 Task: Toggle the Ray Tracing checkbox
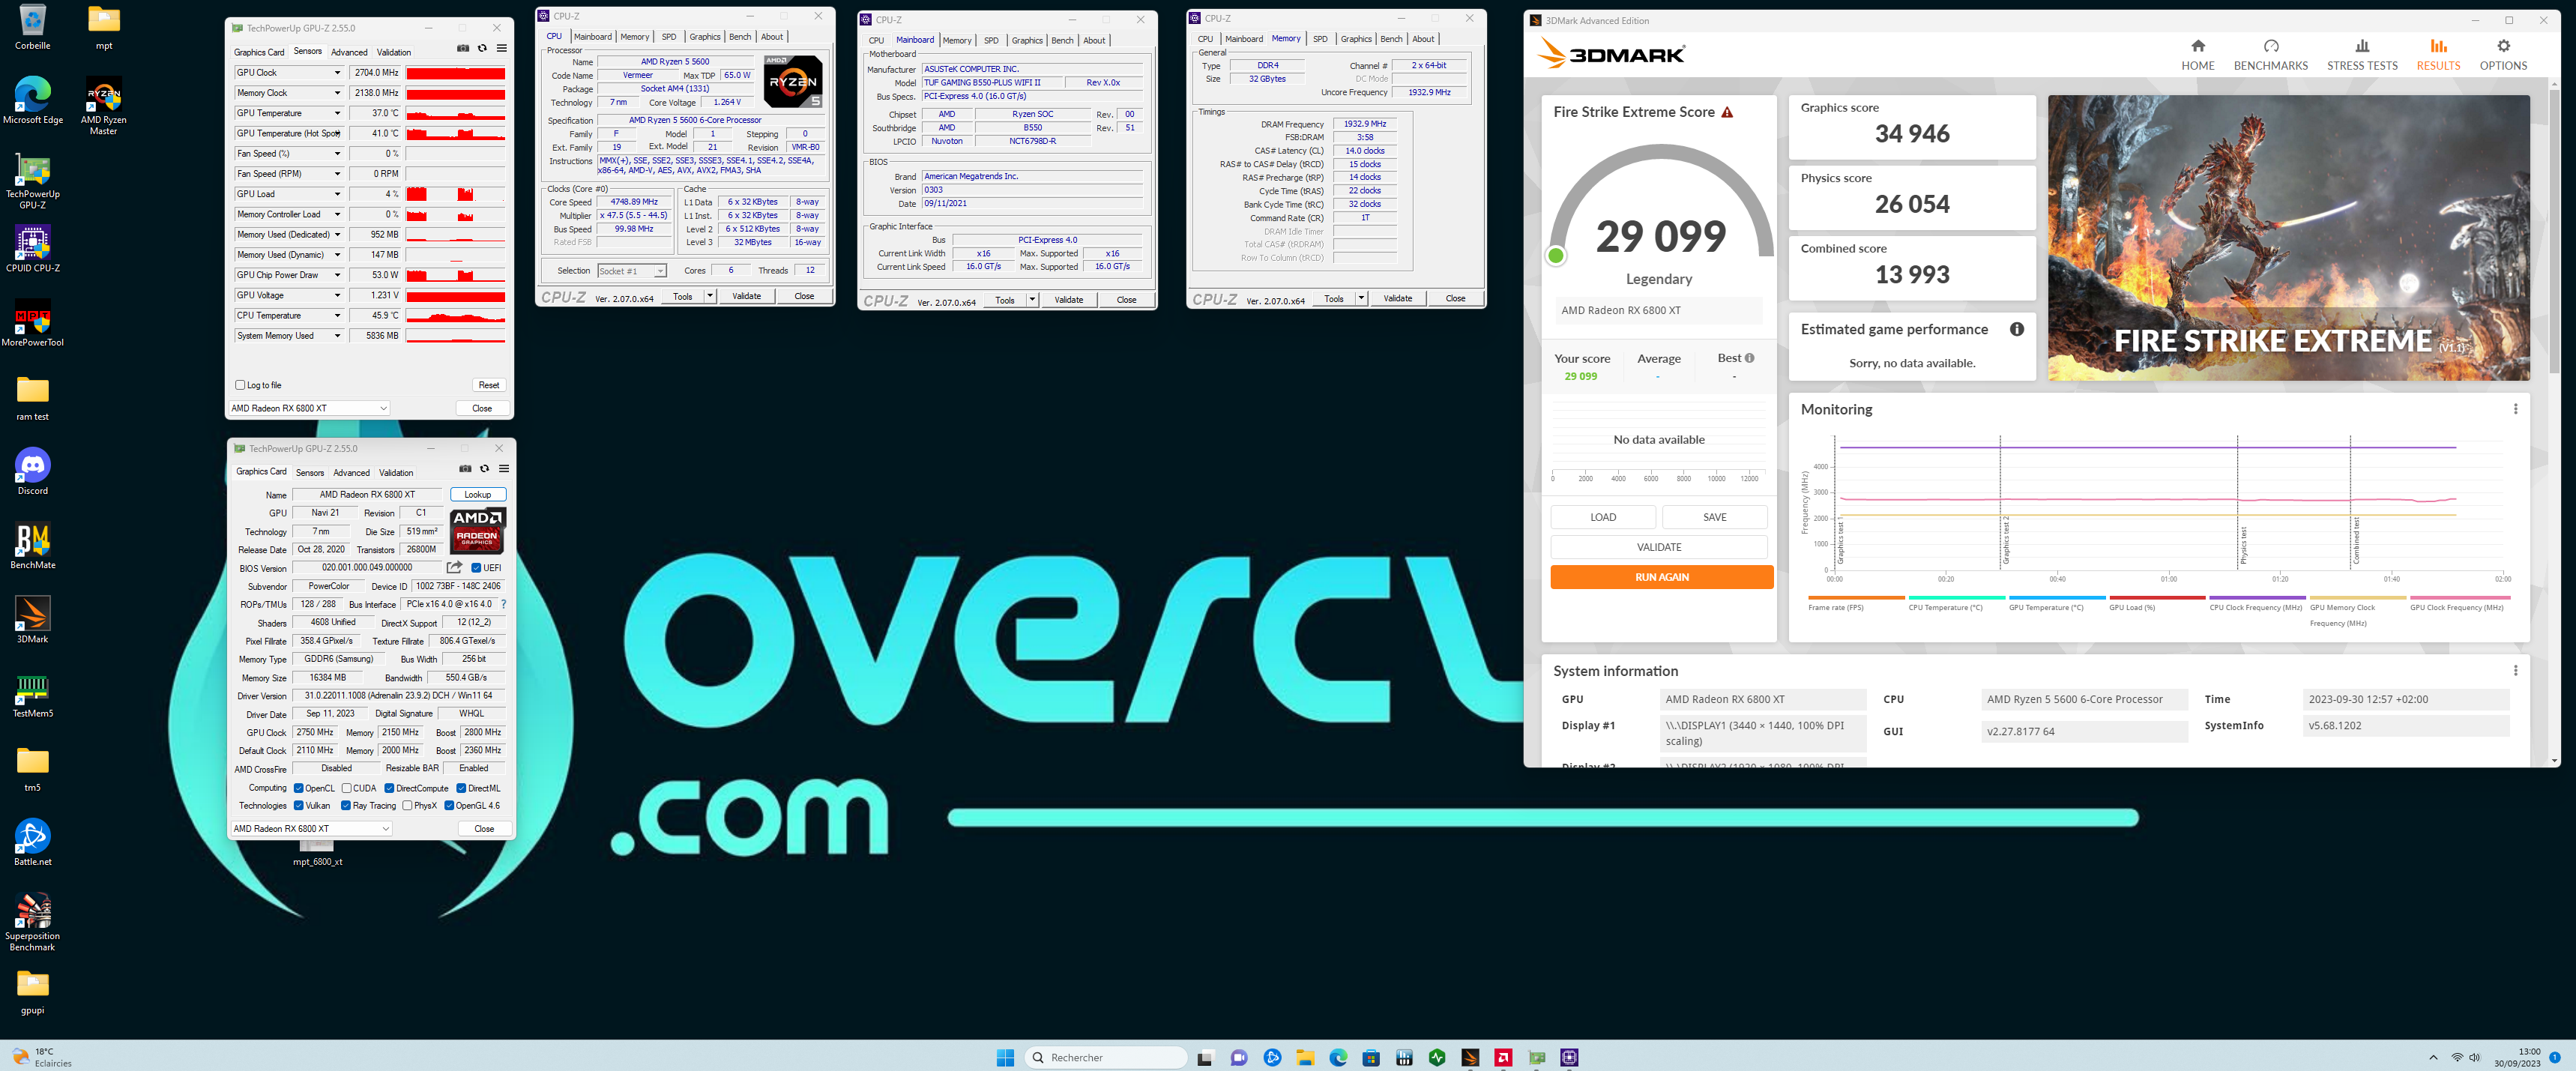coord(346,805)
